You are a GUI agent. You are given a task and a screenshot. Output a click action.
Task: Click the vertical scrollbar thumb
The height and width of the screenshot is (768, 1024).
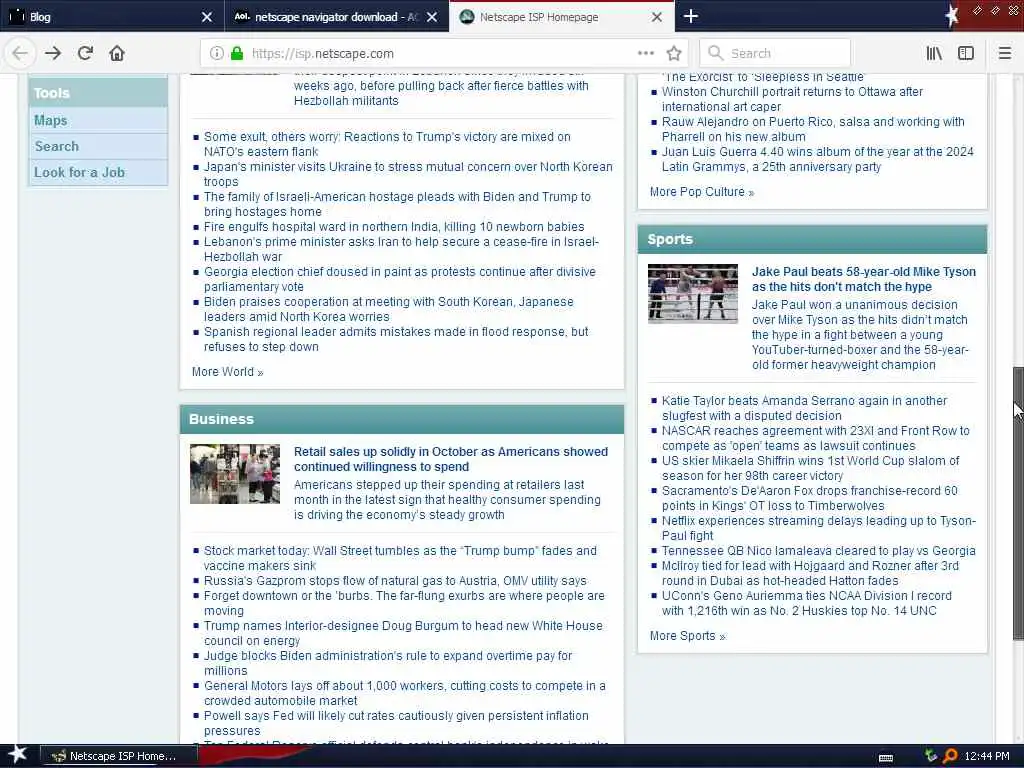1018,503
